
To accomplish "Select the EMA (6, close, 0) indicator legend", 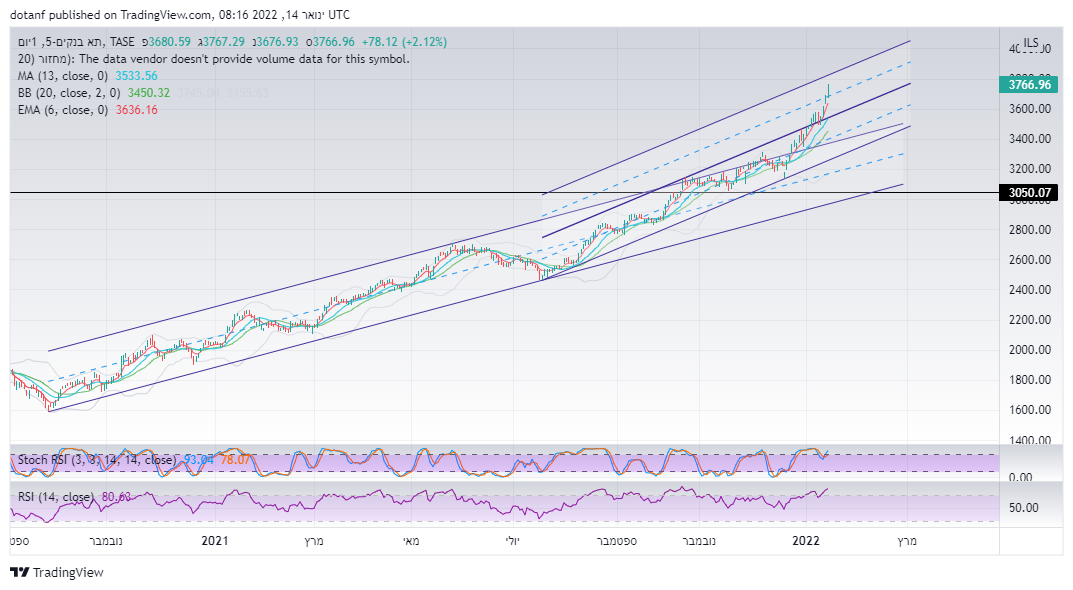I will point(63,110).
